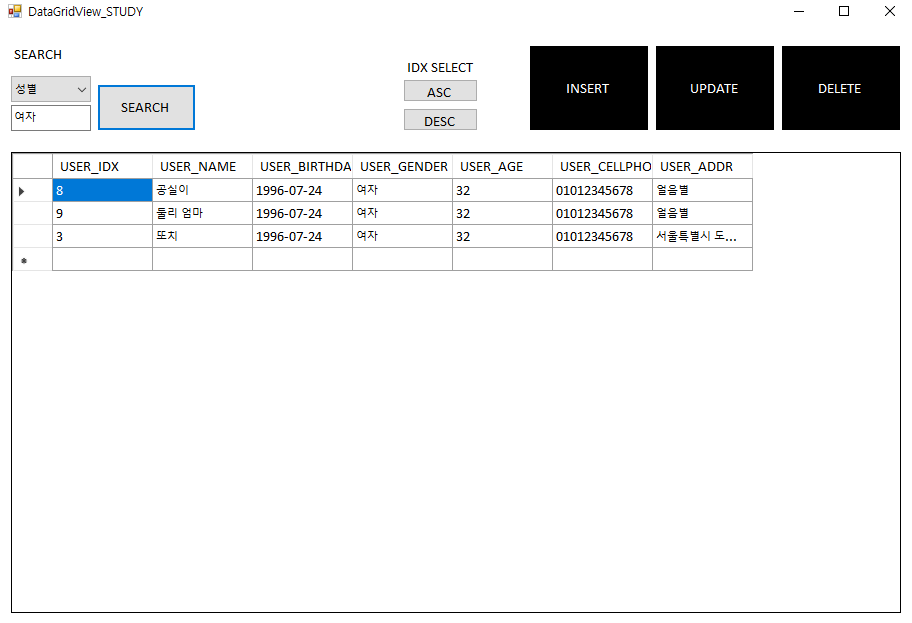Select age cell in the 둘리 엄마 row
The width and height of the screenshot is (912, 623).
503,213
